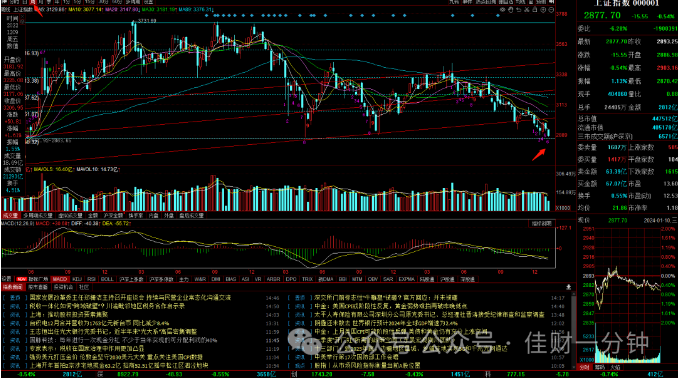Image resolution: width=678 pixels, height=378 pixels.
Task: Open the 社区 tab in the news panel
Action: (x=84, y=287)
